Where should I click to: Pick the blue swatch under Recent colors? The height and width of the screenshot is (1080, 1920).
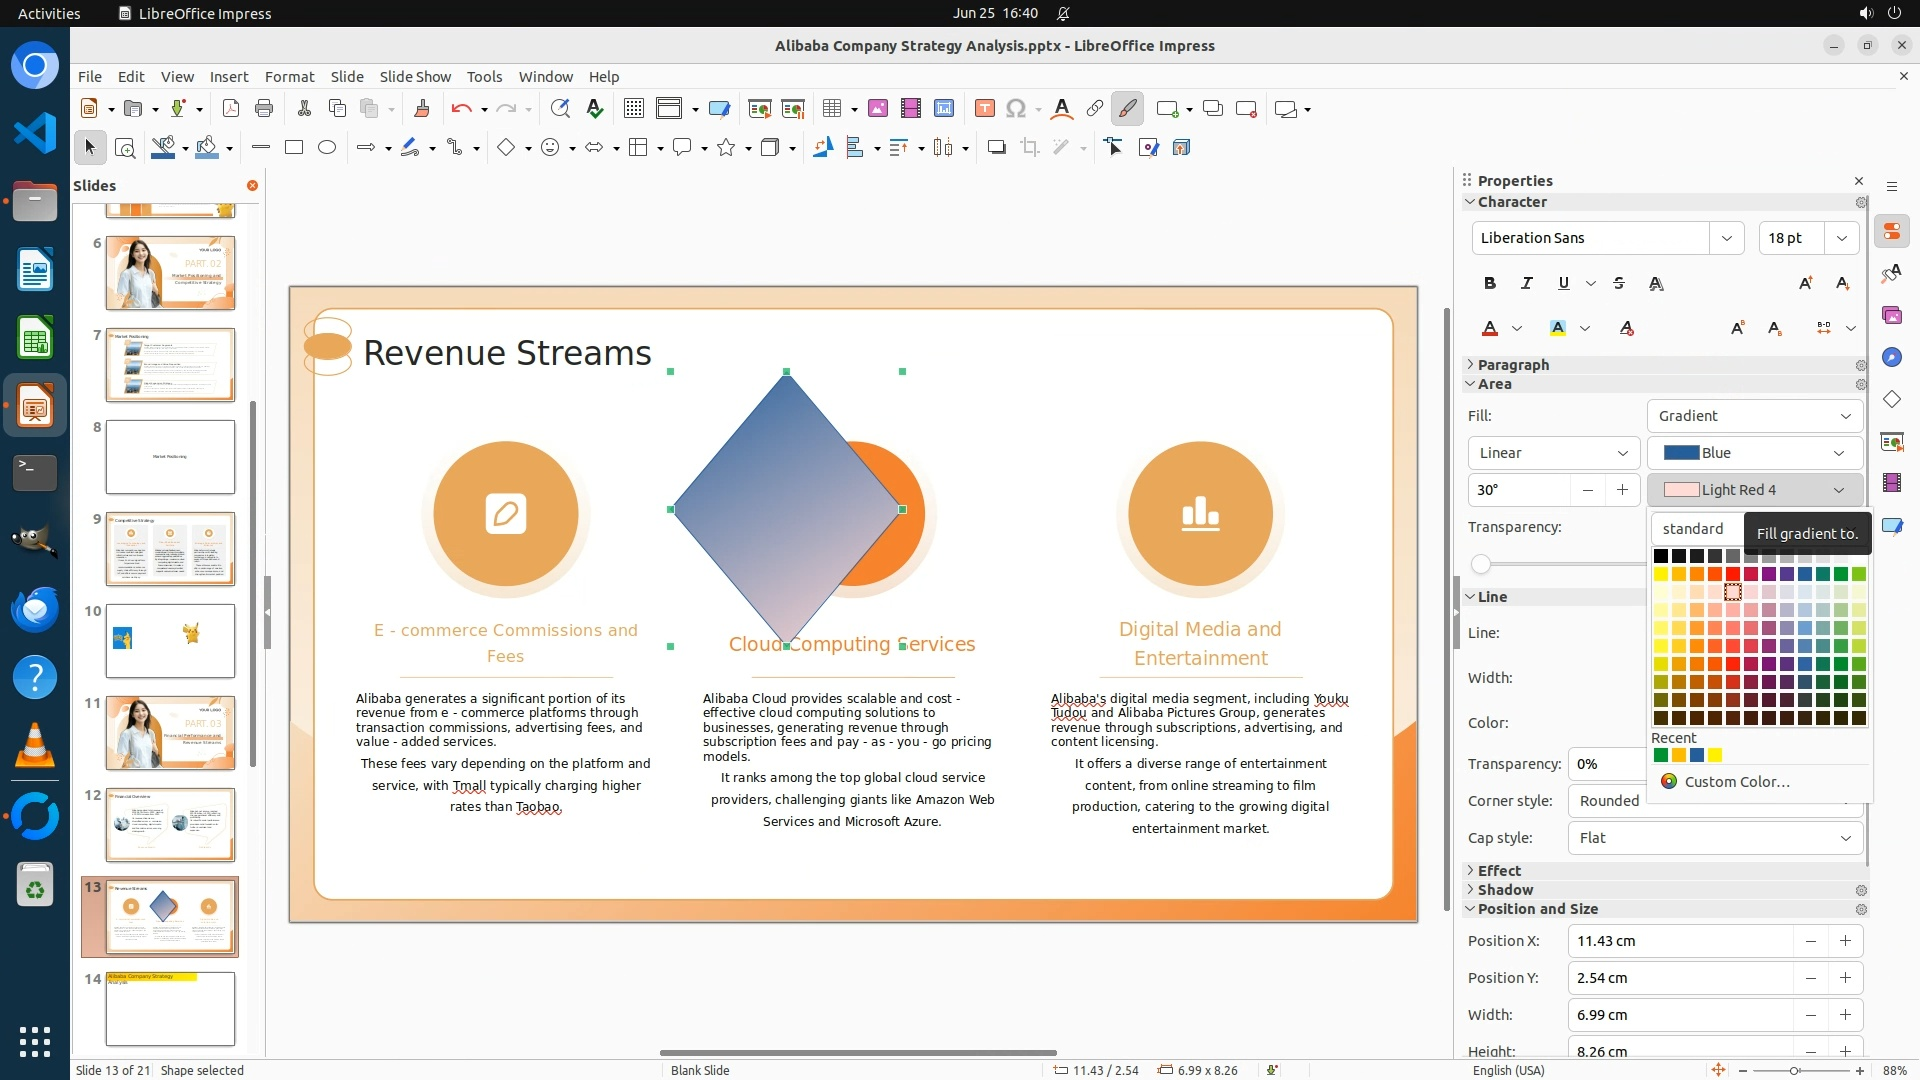(1697, 756)
